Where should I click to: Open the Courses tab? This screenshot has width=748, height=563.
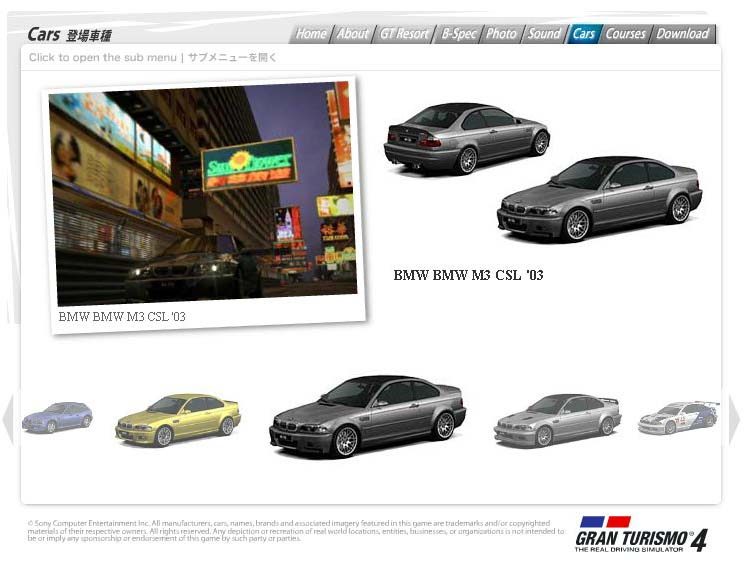(x=625, y=34)
